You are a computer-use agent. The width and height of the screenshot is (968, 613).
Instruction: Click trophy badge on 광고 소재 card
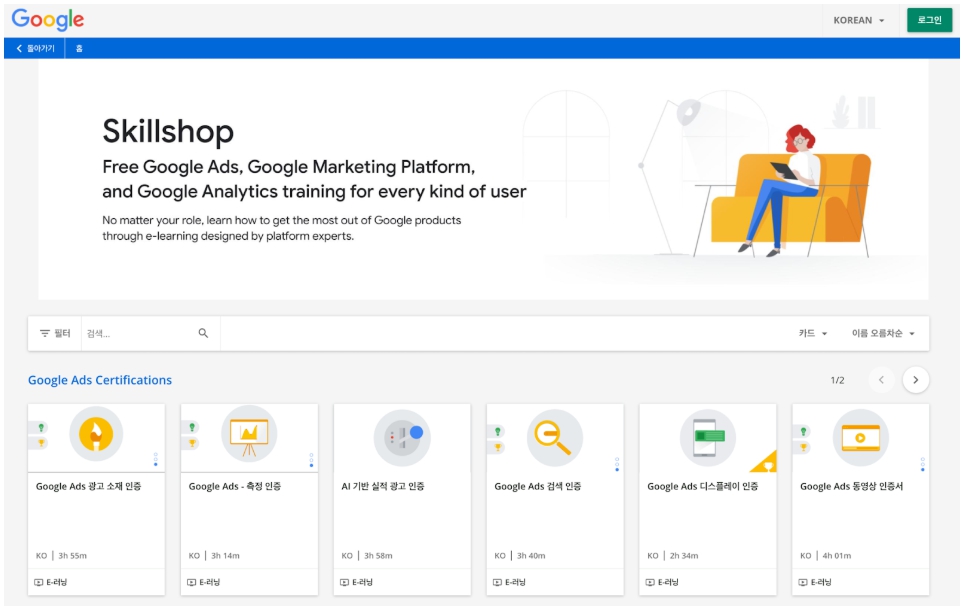point(40,443)
